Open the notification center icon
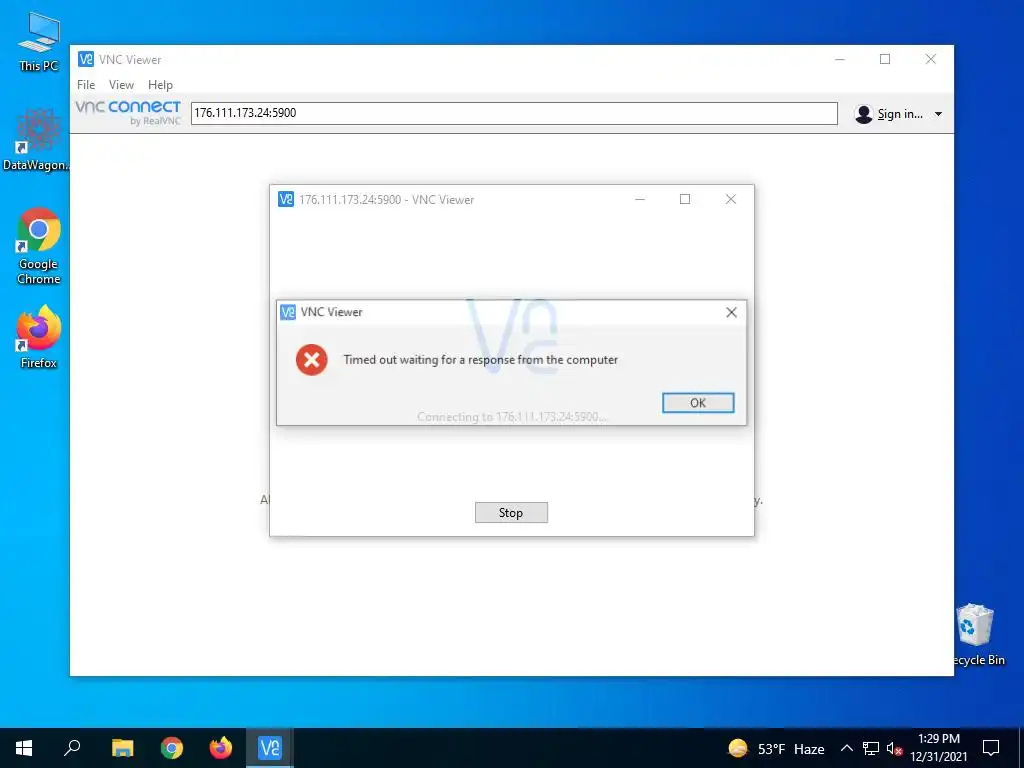This screenshot has width=1024, height=768. pyautogui.click(x=991, y=748)
